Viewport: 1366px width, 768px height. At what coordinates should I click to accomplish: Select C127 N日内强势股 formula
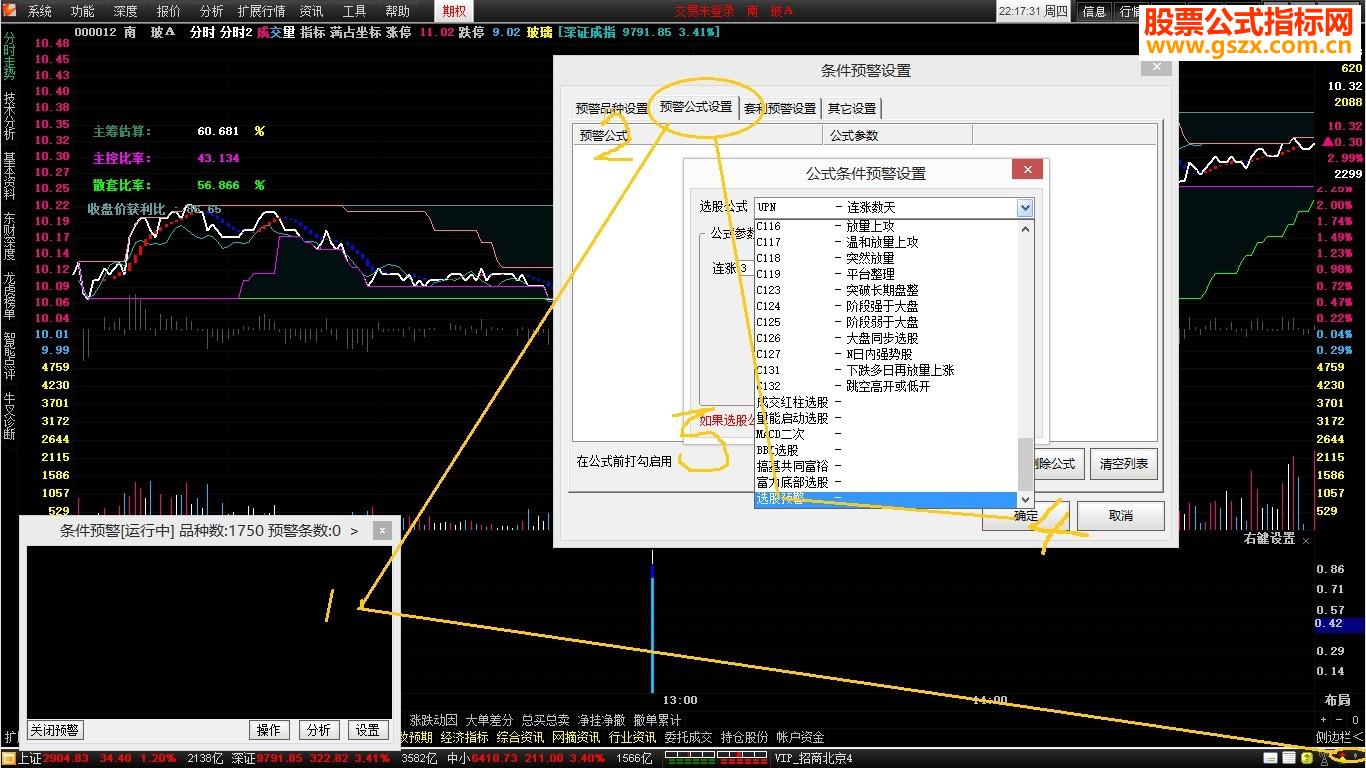click(x=885, y=354)
